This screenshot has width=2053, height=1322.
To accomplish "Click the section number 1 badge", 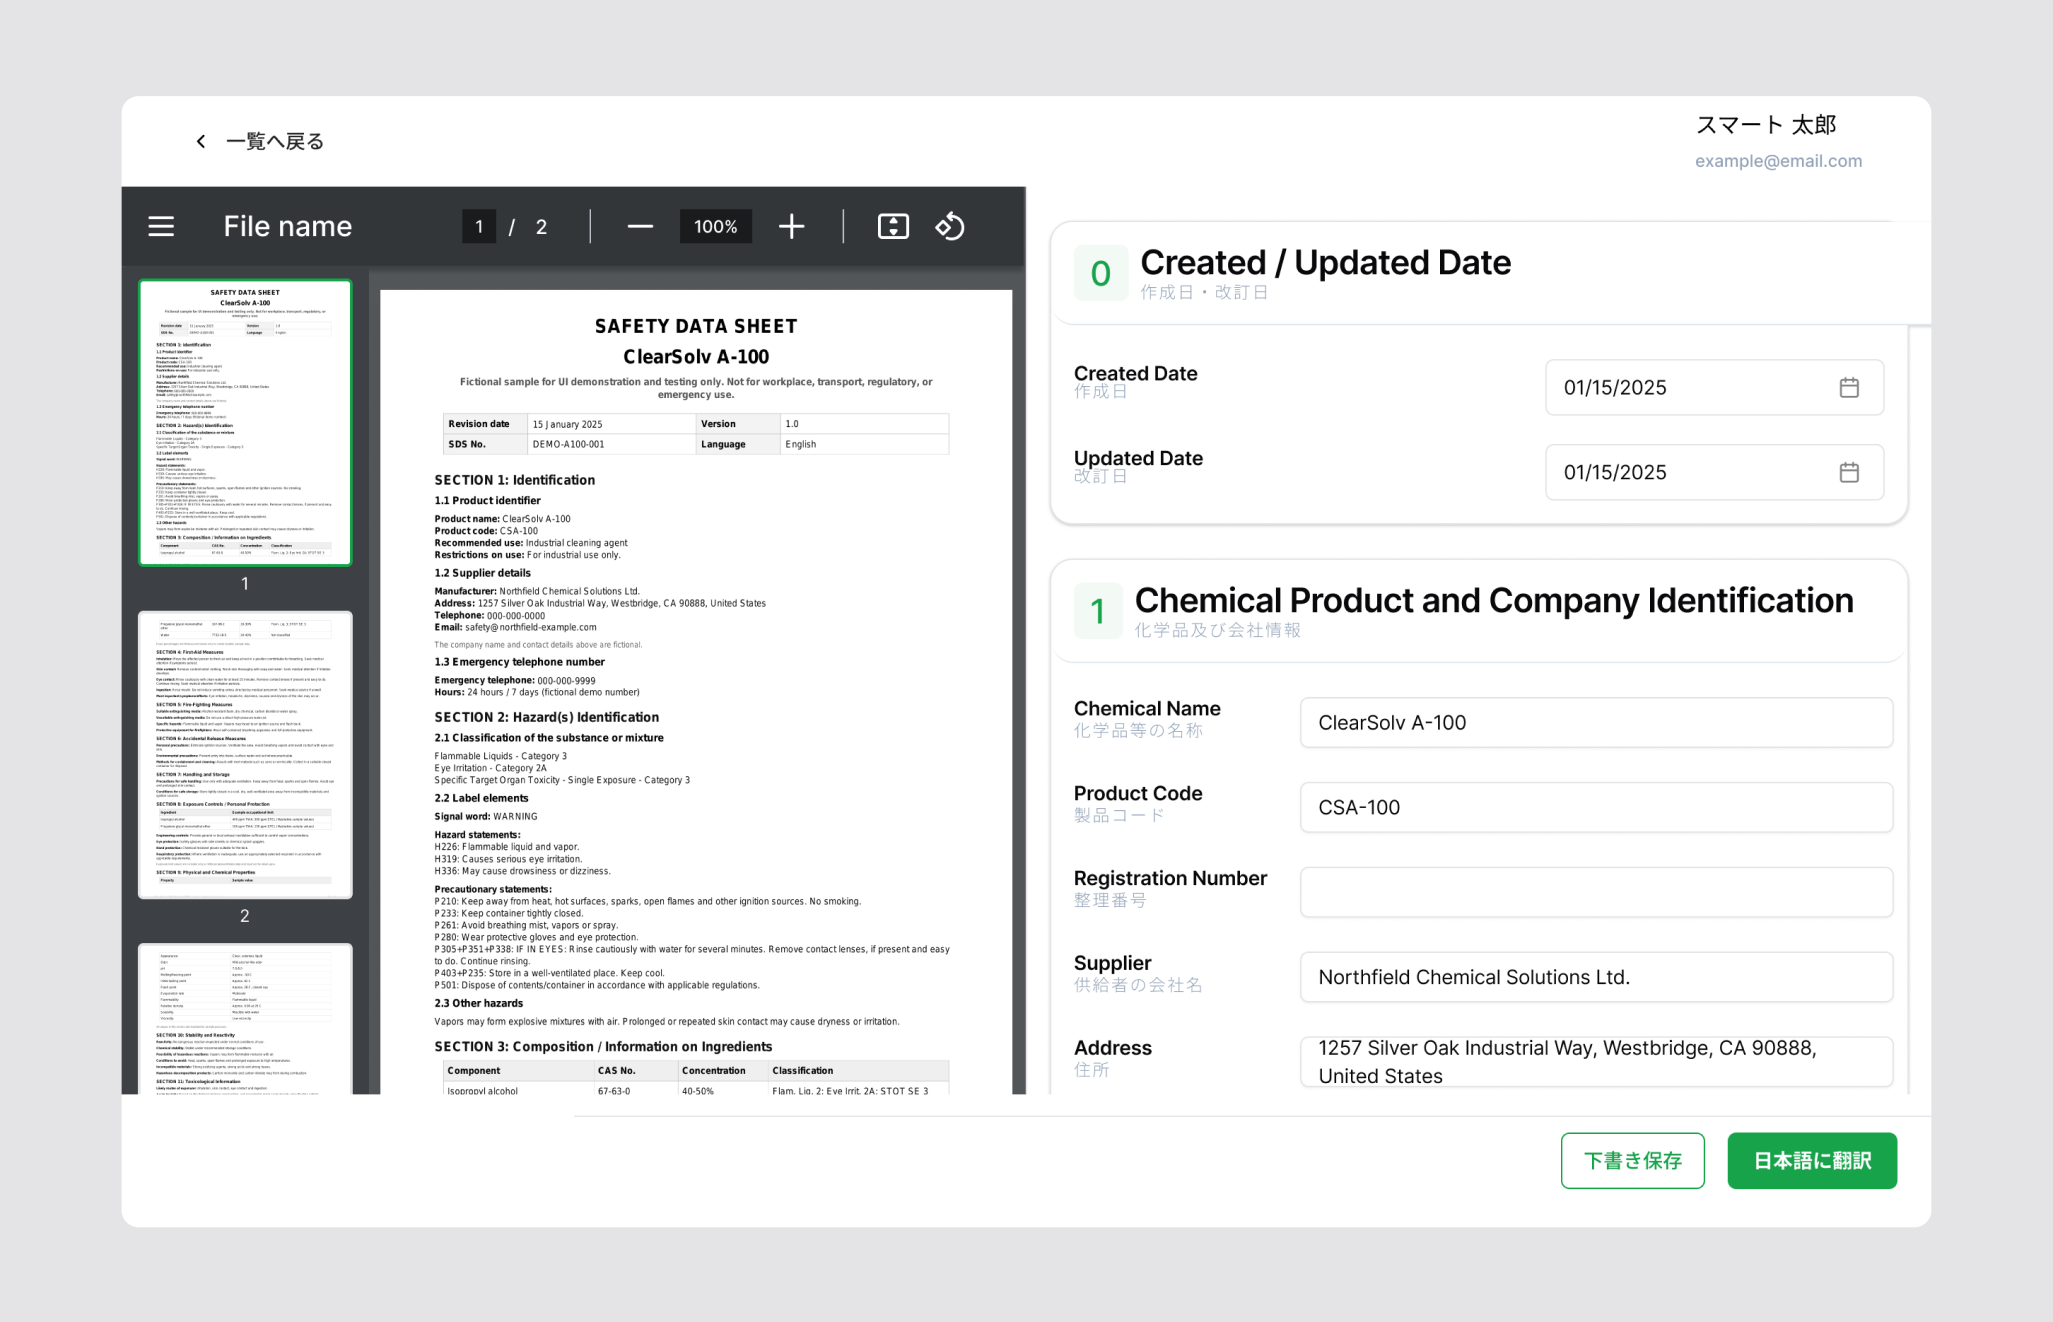I will click(x=1098, y=611).
